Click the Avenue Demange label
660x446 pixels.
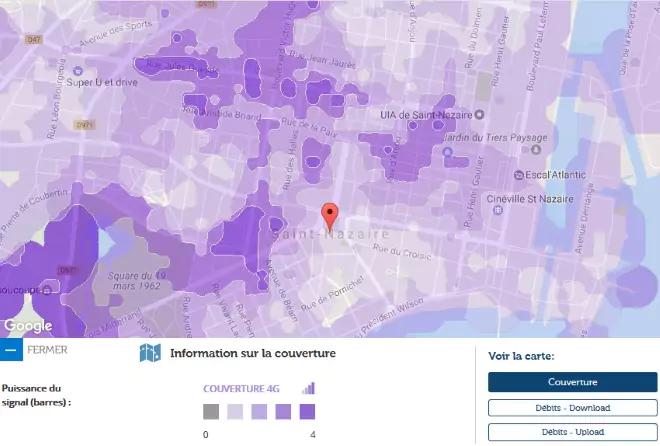pos(585,218)
